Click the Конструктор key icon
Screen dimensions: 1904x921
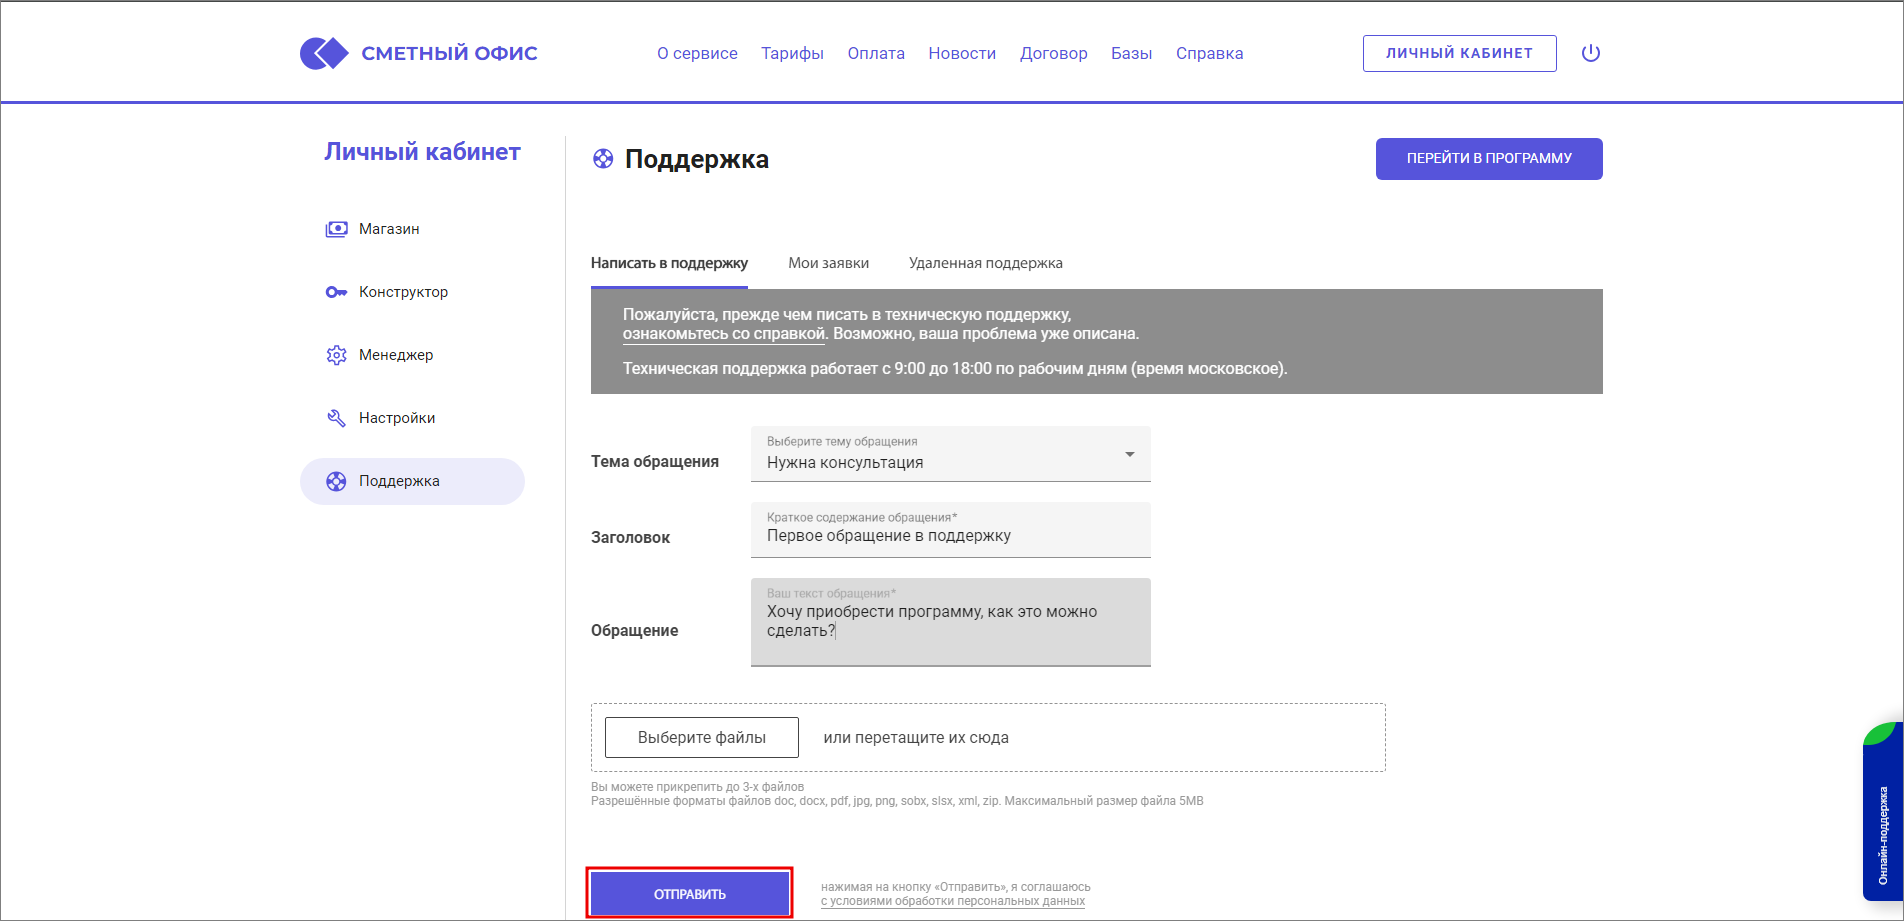click(336, 292)
